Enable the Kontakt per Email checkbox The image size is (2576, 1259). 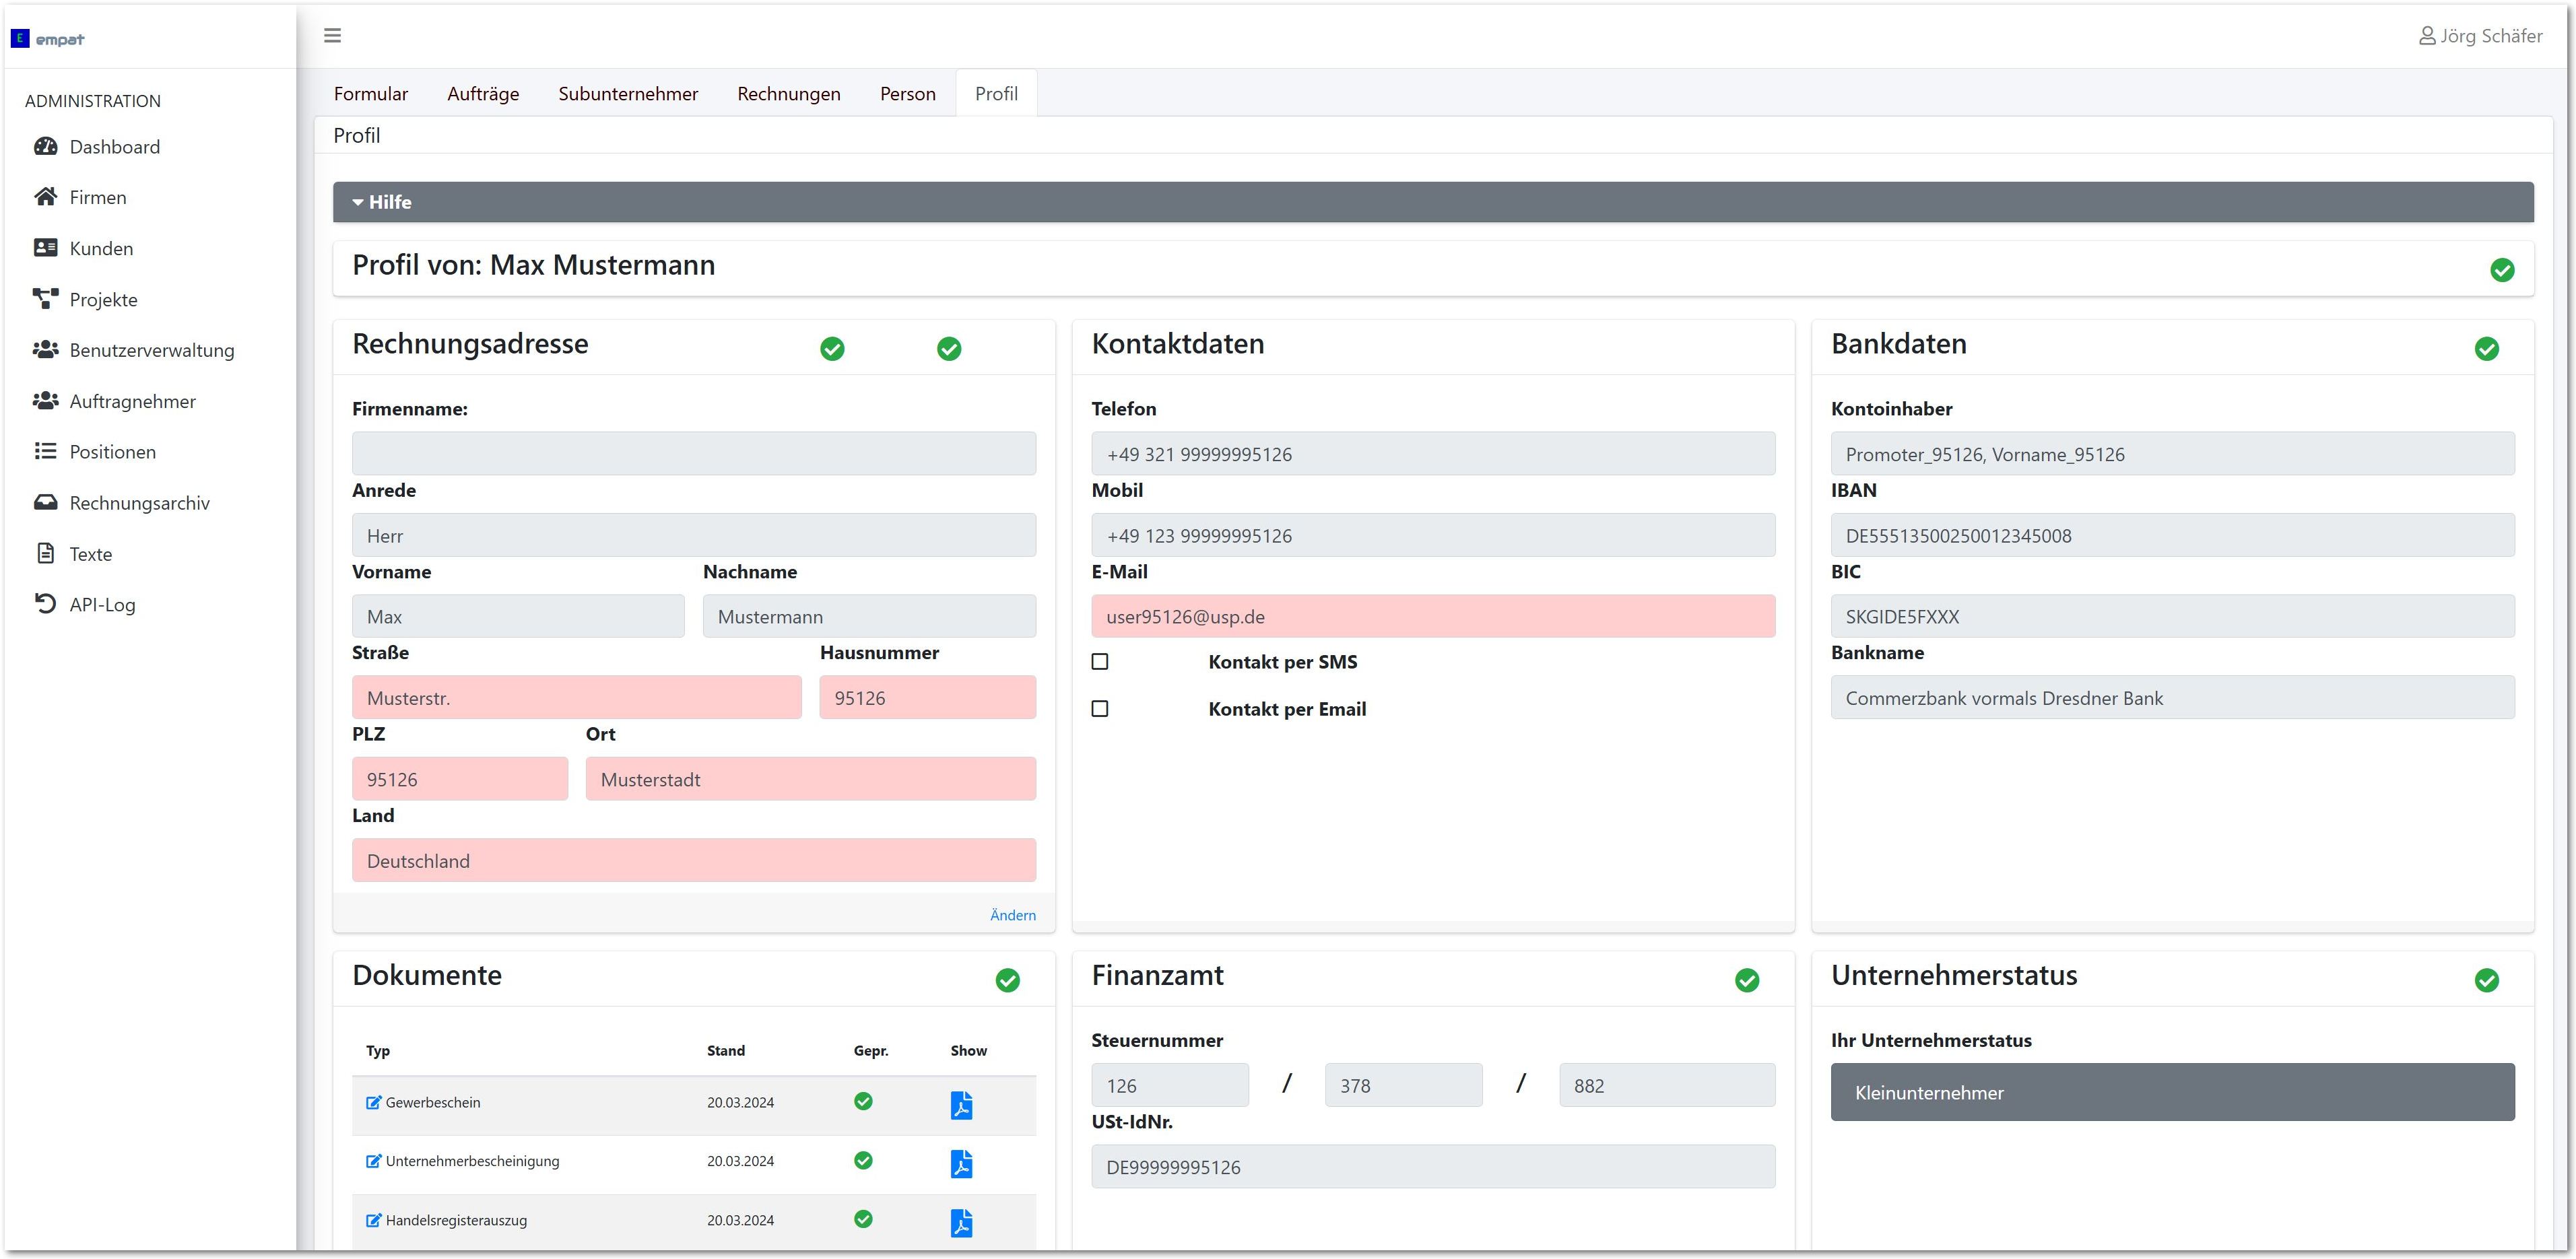pyautogui.click(x=1100, y=709)
